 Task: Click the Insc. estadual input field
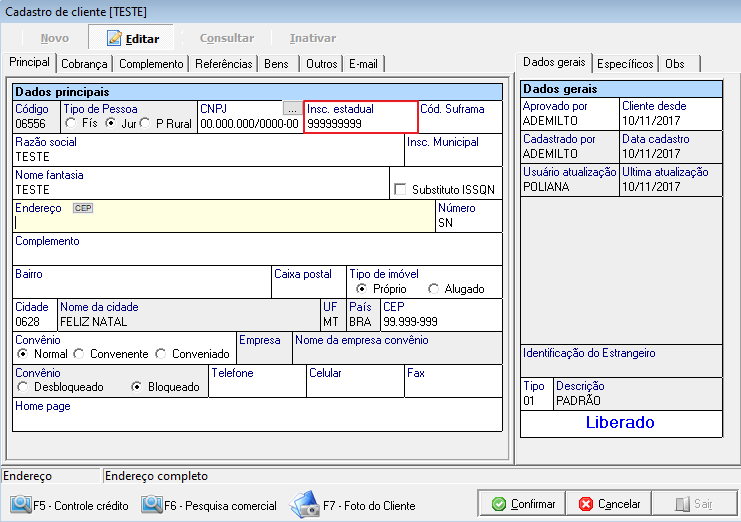[x=360, y=124]
